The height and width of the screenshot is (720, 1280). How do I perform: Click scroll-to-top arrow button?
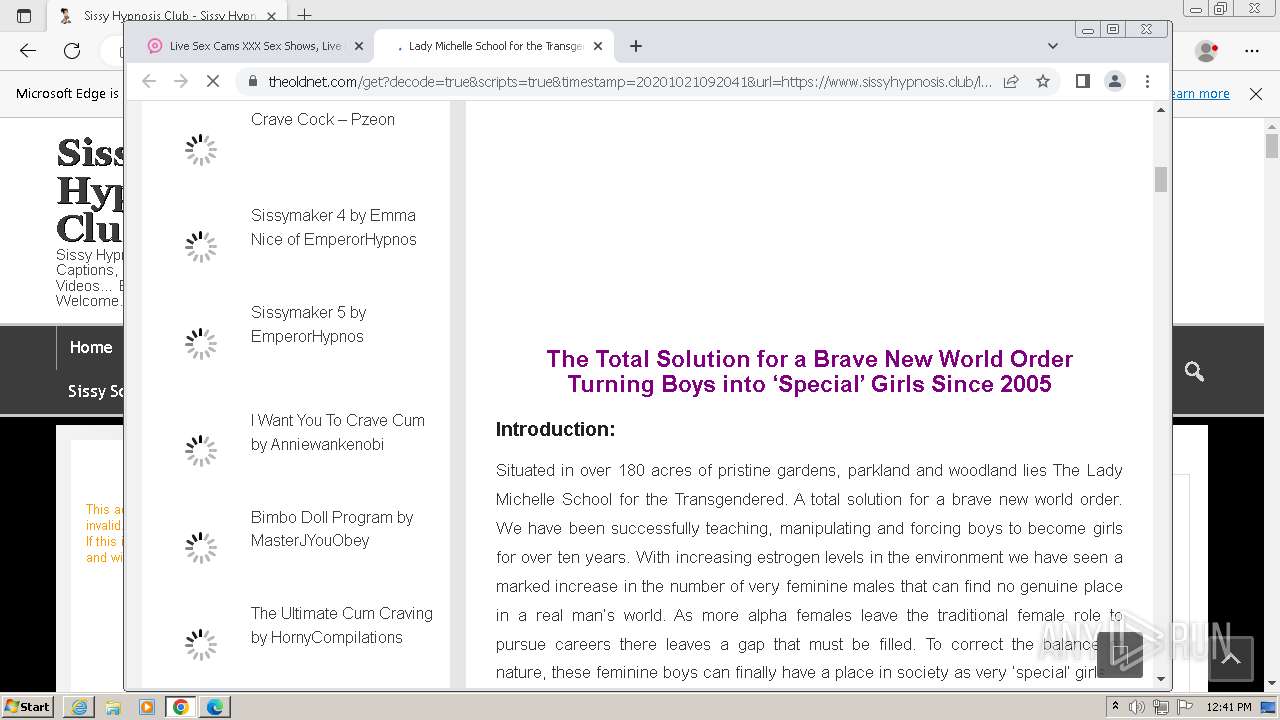pos(1231,658)
